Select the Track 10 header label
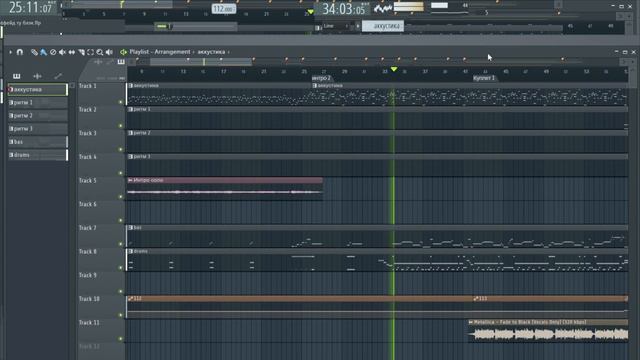 89,299
